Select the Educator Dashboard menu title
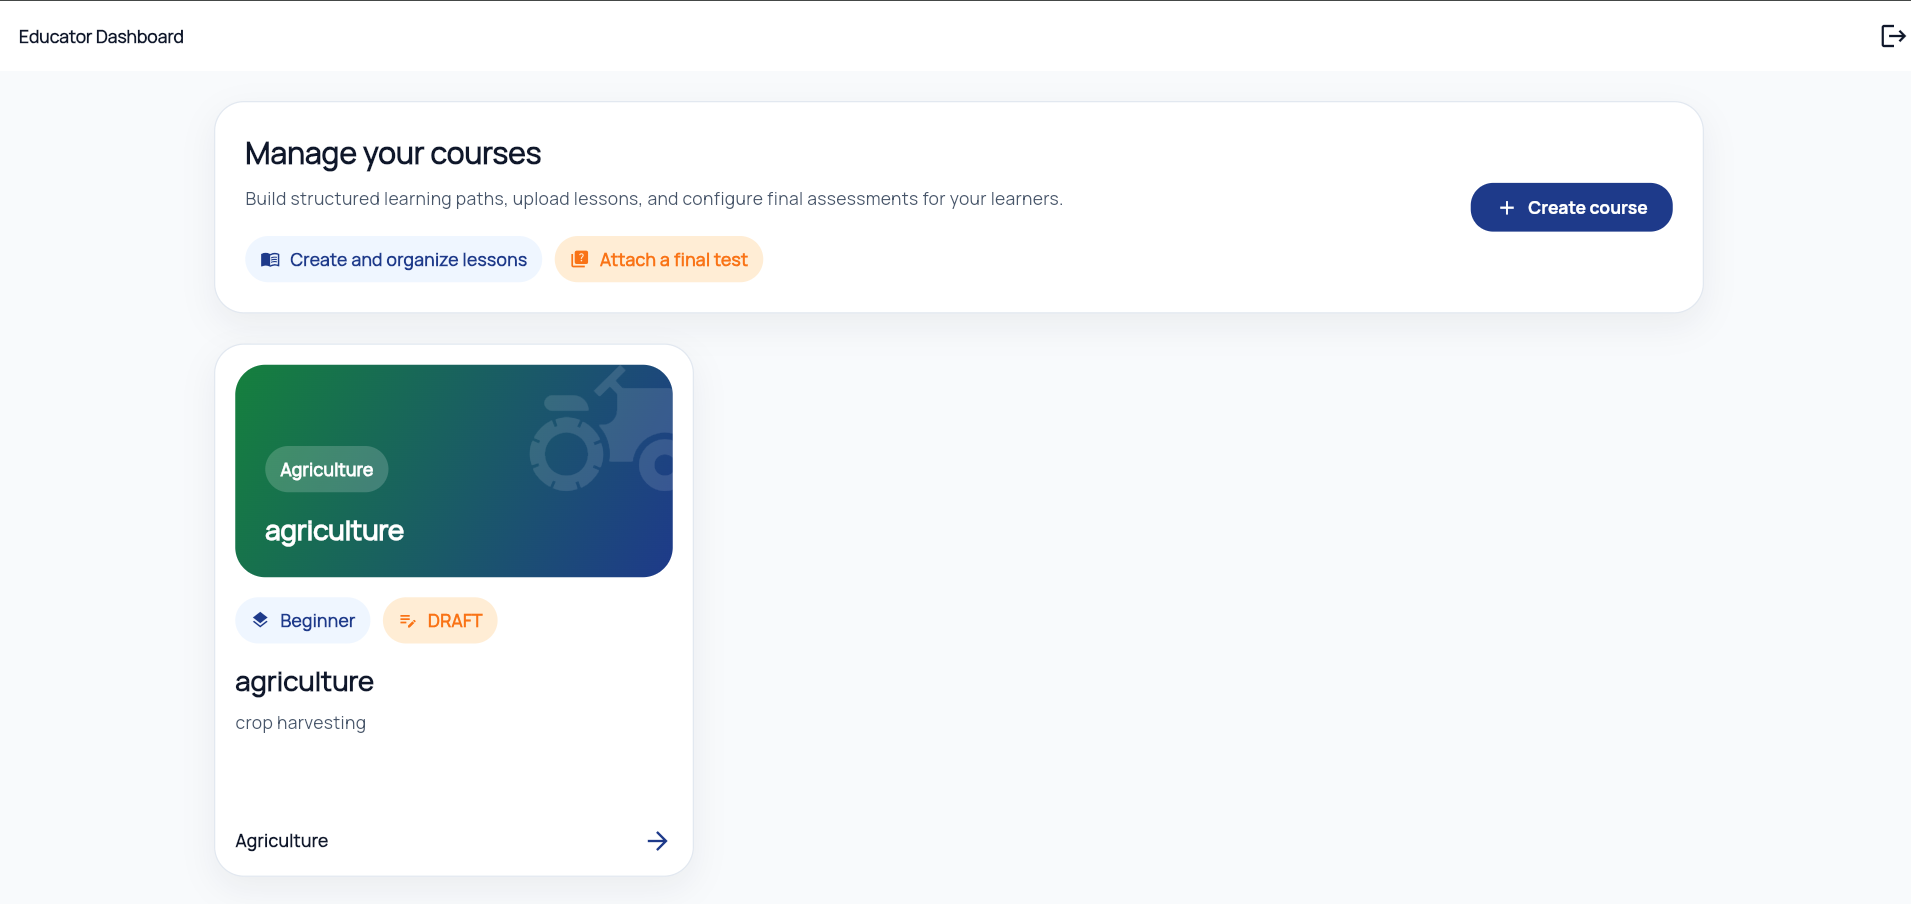 (101, 36)
